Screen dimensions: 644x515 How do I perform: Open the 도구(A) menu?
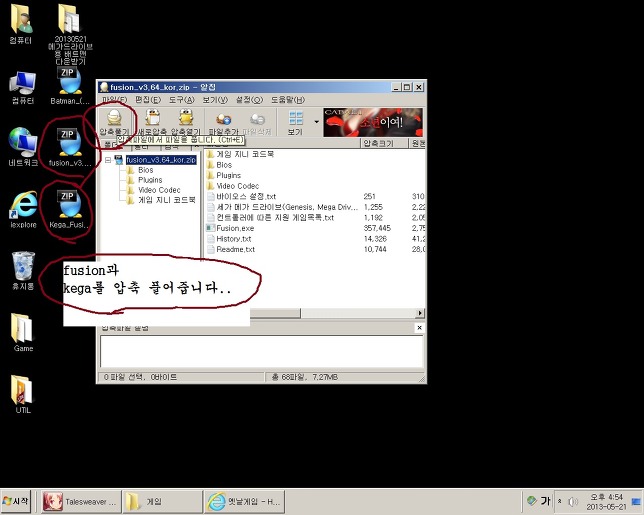tap(181, 100)
